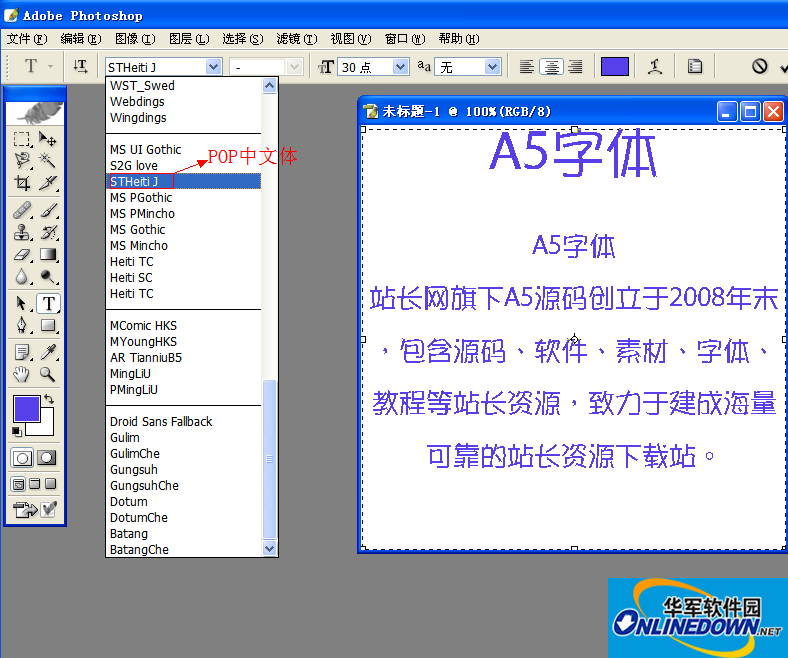Open the font size dropdown arrow
788x658 pixels.
point(401,66)
